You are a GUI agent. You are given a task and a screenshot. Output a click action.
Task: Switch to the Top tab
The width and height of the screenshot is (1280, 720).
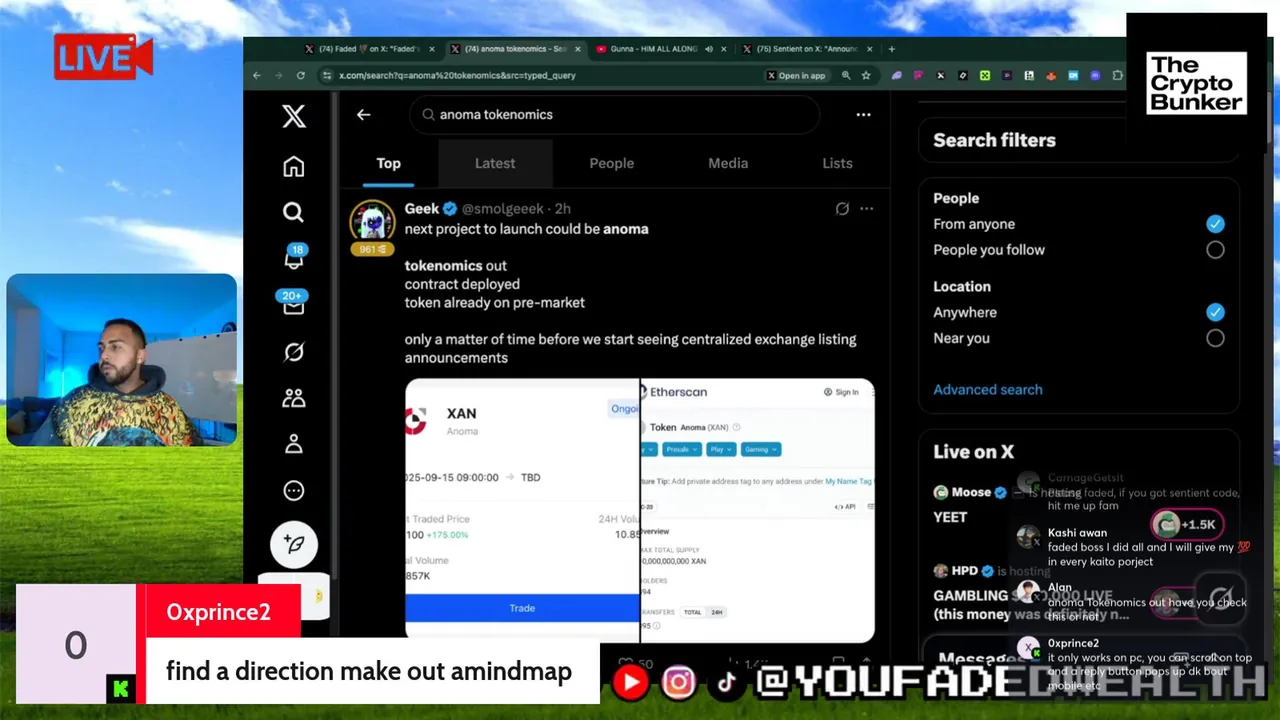point(388,163)
